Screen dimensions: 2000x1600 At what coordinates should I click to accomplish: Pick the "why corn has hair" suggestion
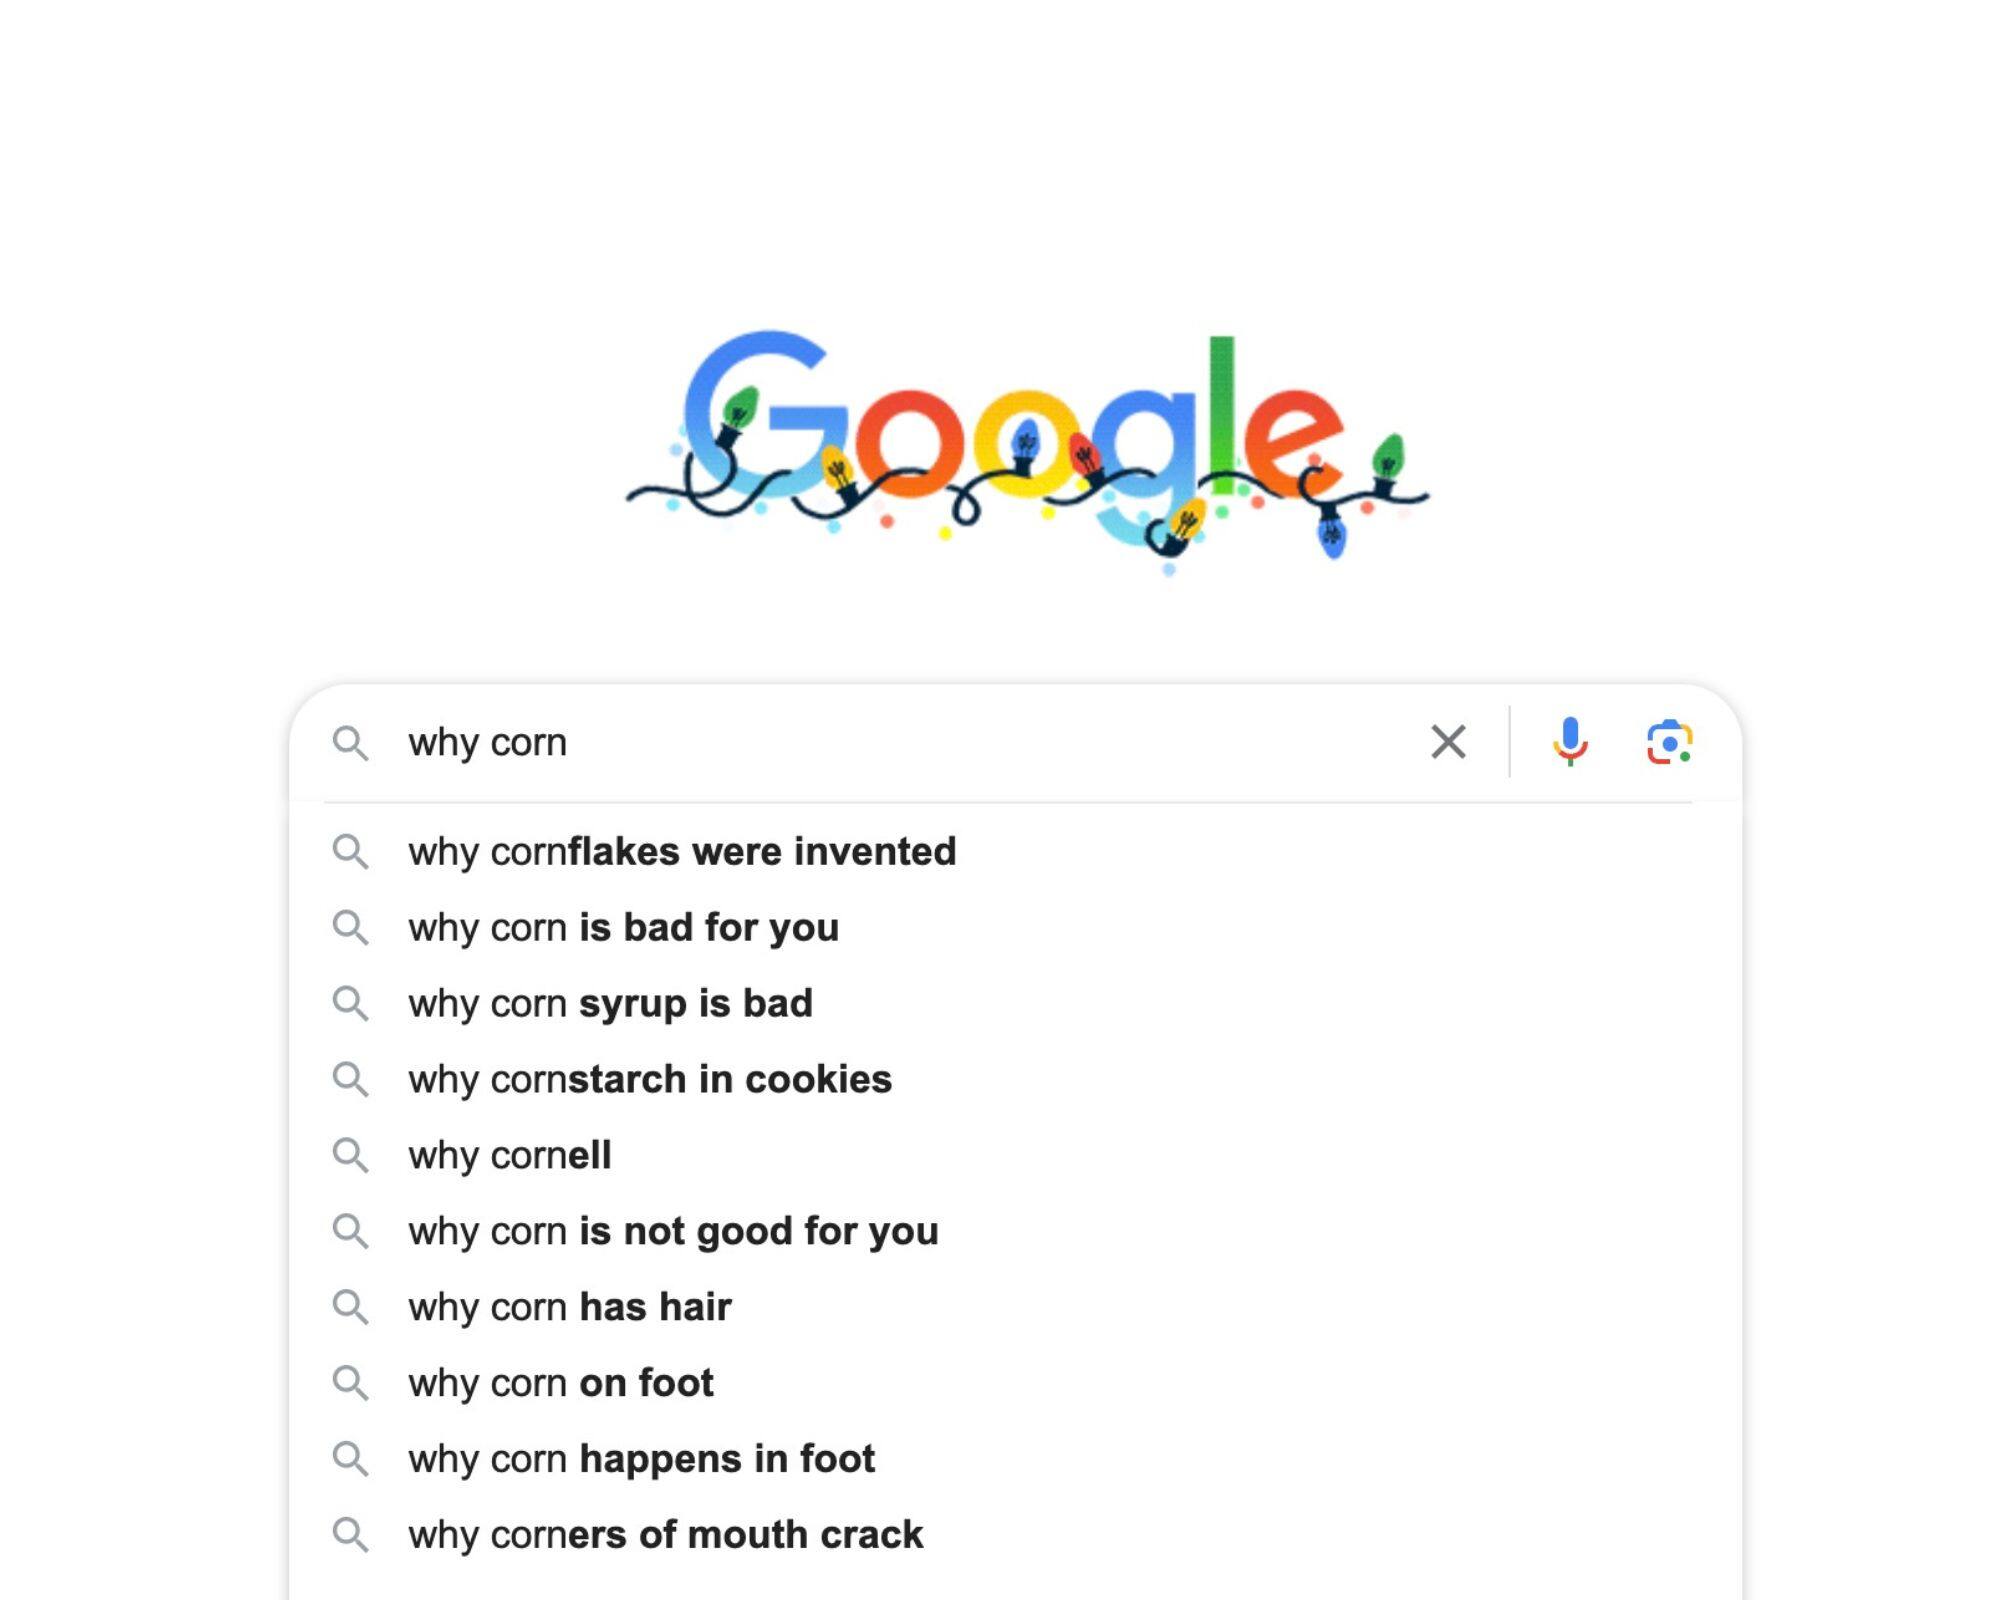pos(570,1308)
